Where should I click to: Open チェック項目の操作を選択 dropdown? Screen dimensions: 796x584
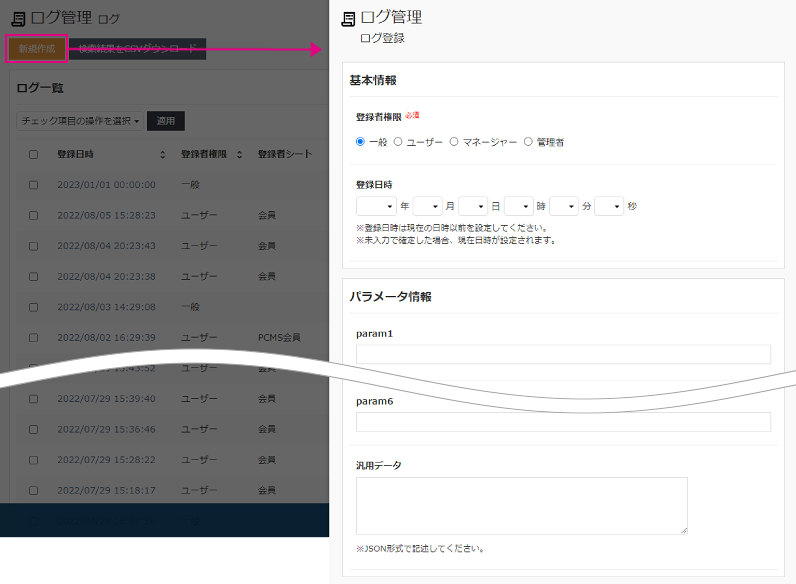[80, 121]
